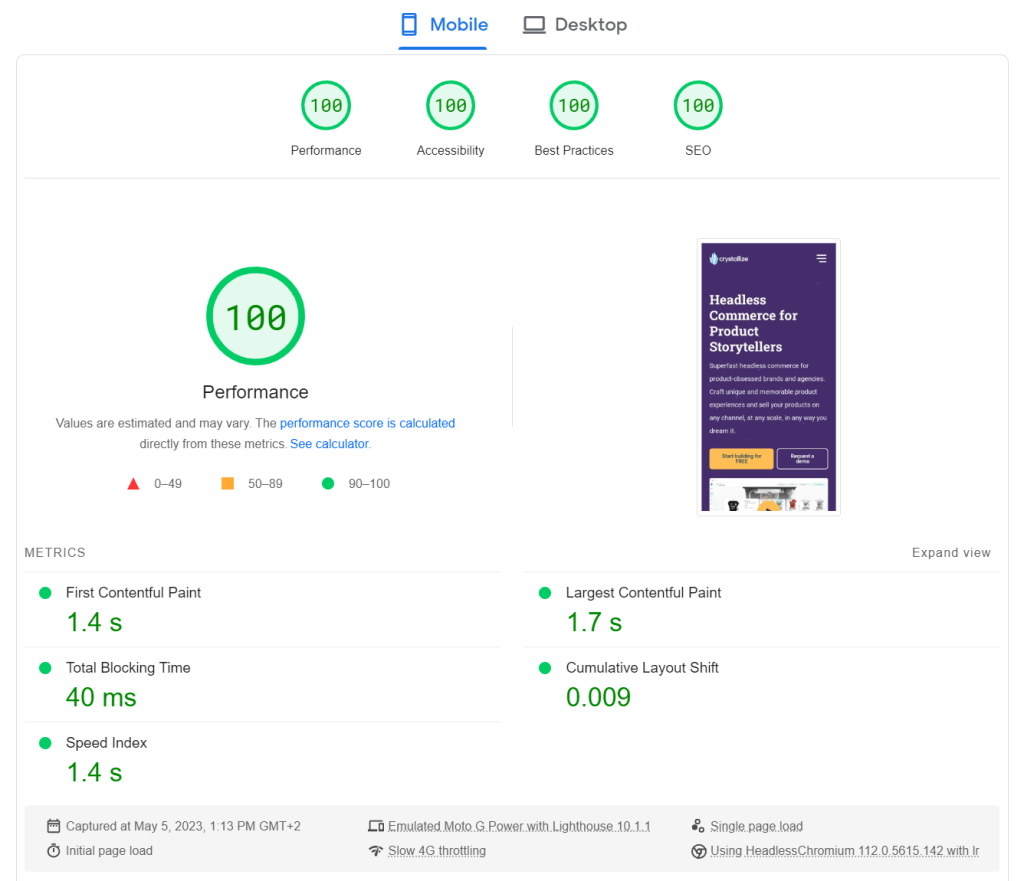Click the green circle 90–100 legend icon

click(x=328, y=484)
